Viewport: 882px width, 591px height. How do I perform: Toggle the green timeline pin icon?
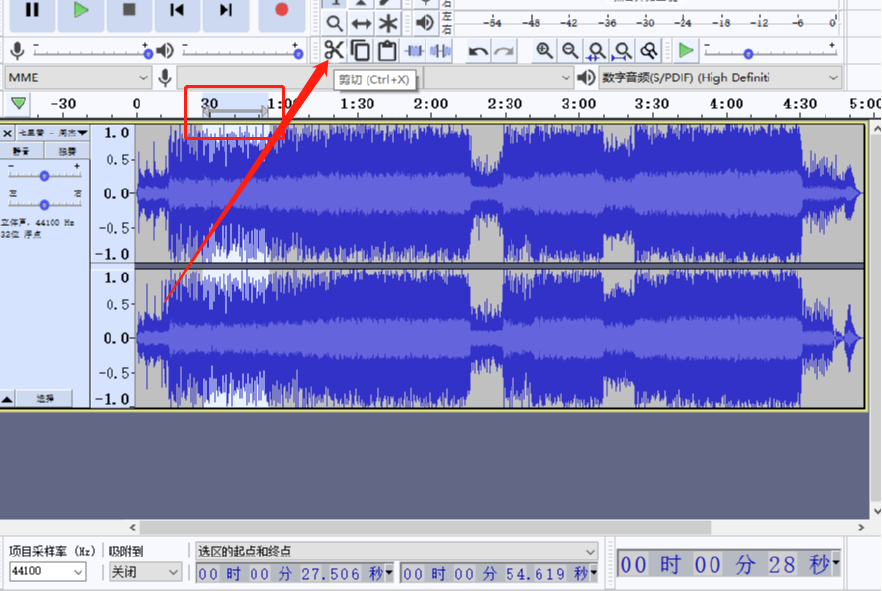19,103
